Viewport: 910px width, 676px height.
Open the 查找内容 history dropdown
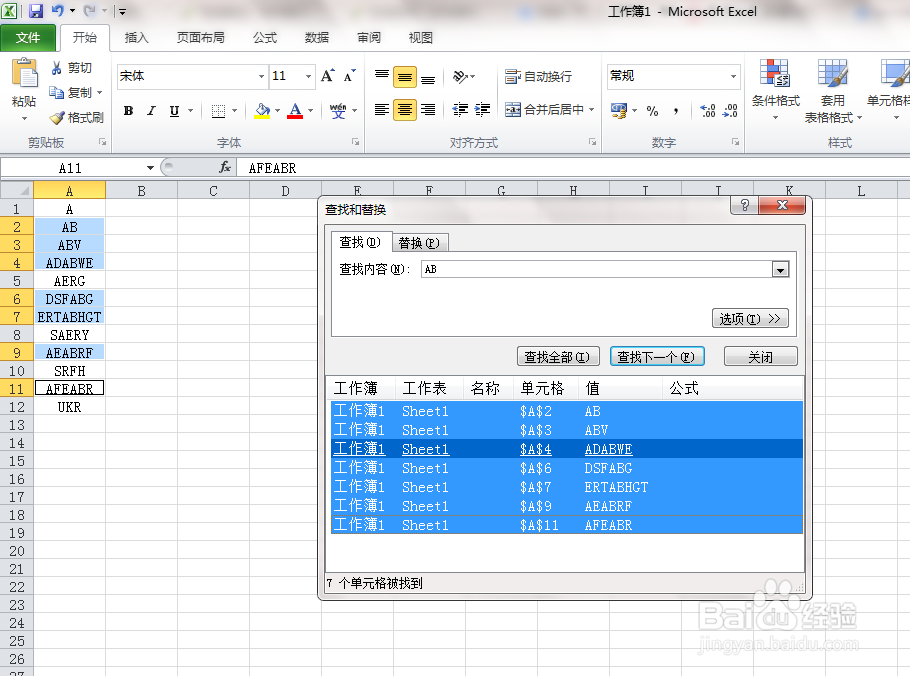[x=781, y=270]
